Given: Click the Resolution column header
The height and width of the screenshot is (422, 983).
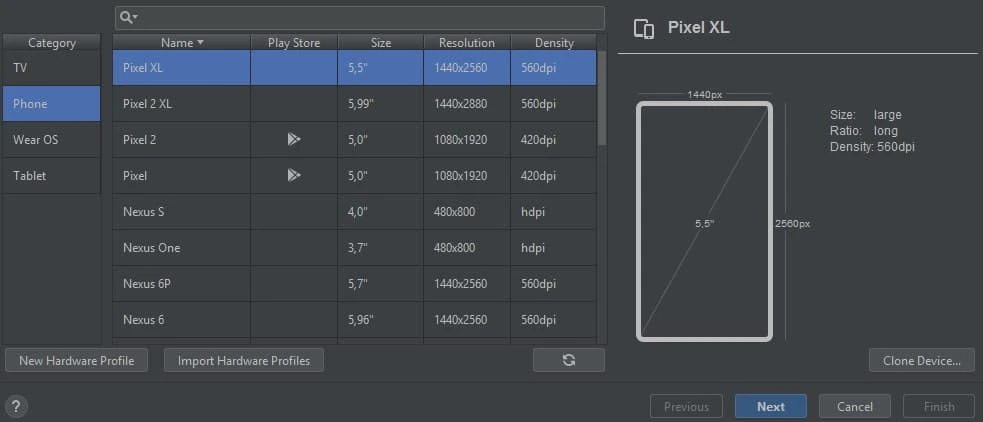Looking at the screenshot, I should pyautogui.click(x=467, y=43).
